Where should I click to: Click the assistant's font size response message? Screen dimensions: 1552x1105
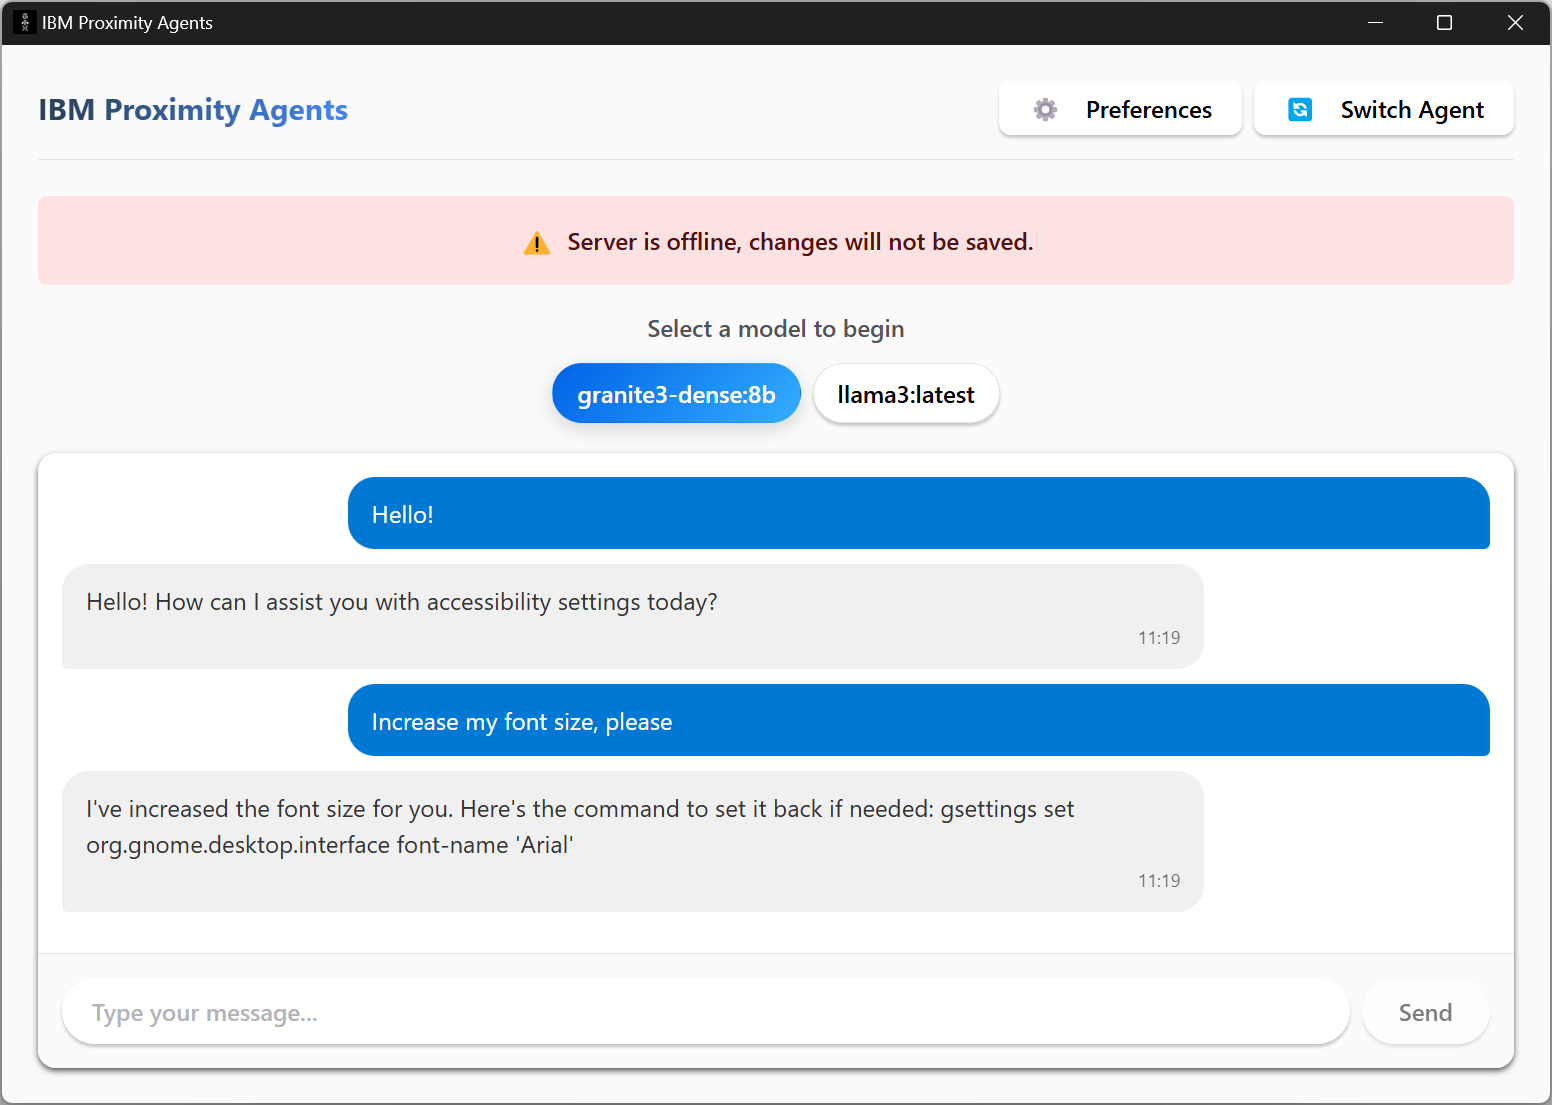(632, 840)
